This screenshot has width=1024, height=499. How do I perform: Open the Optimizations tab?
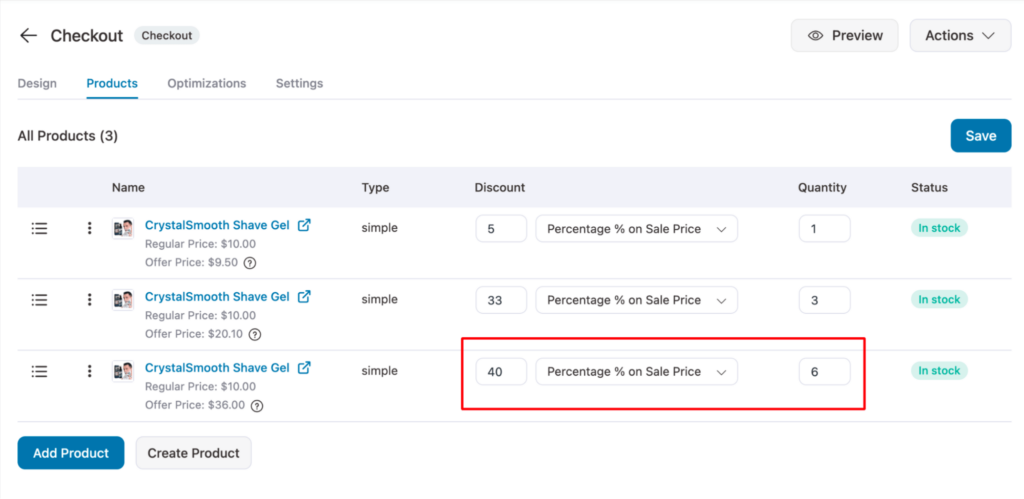(x=206, y=83)
